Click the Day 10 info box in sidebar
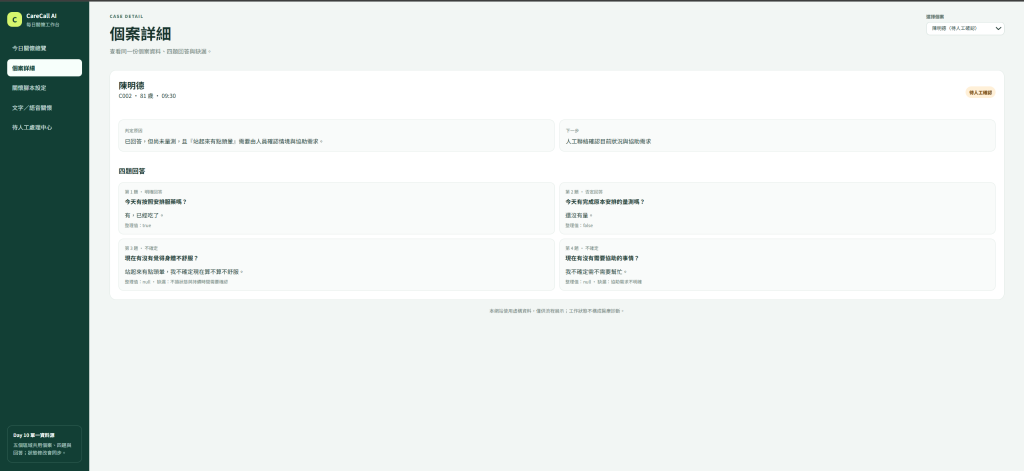The width and height of the screenshot is (1024, 471). 44,444
